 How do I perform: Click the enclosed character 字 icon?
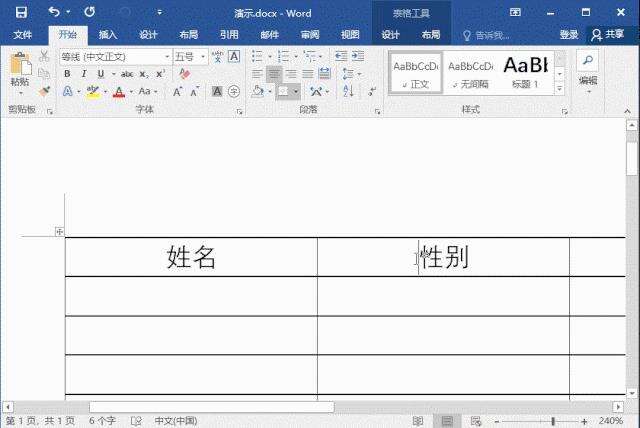click(234, 91)
